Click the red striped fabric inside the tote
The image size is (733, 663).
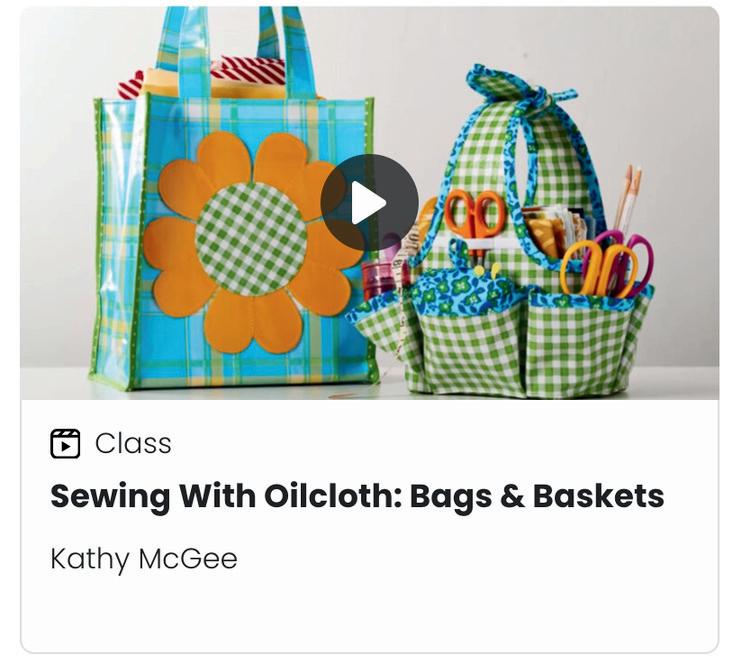pos(252,71)
